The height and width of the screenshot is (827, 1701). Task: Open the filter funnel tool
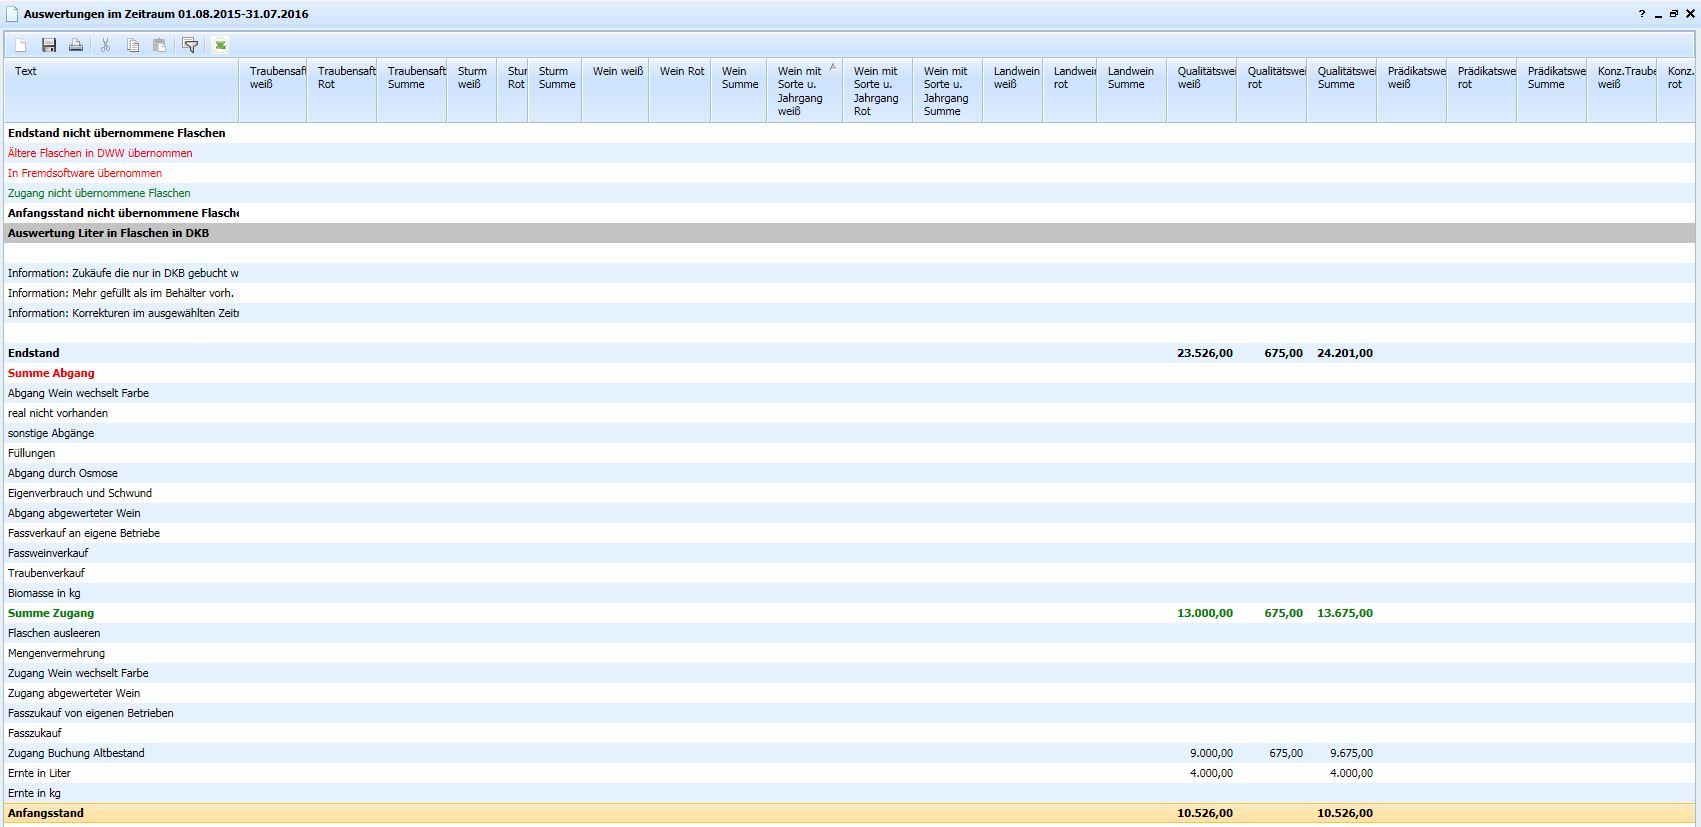coord(190,45)
